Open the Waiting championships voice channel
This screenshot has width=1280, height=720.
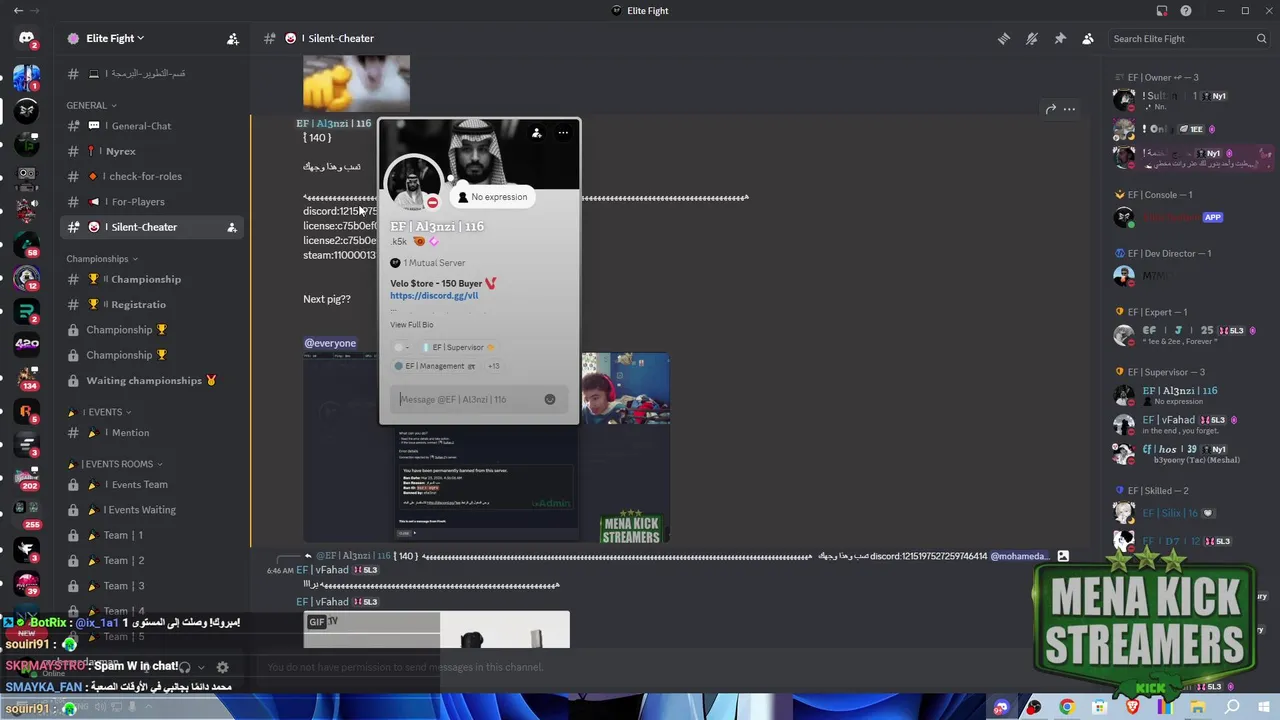pos(151,380)
